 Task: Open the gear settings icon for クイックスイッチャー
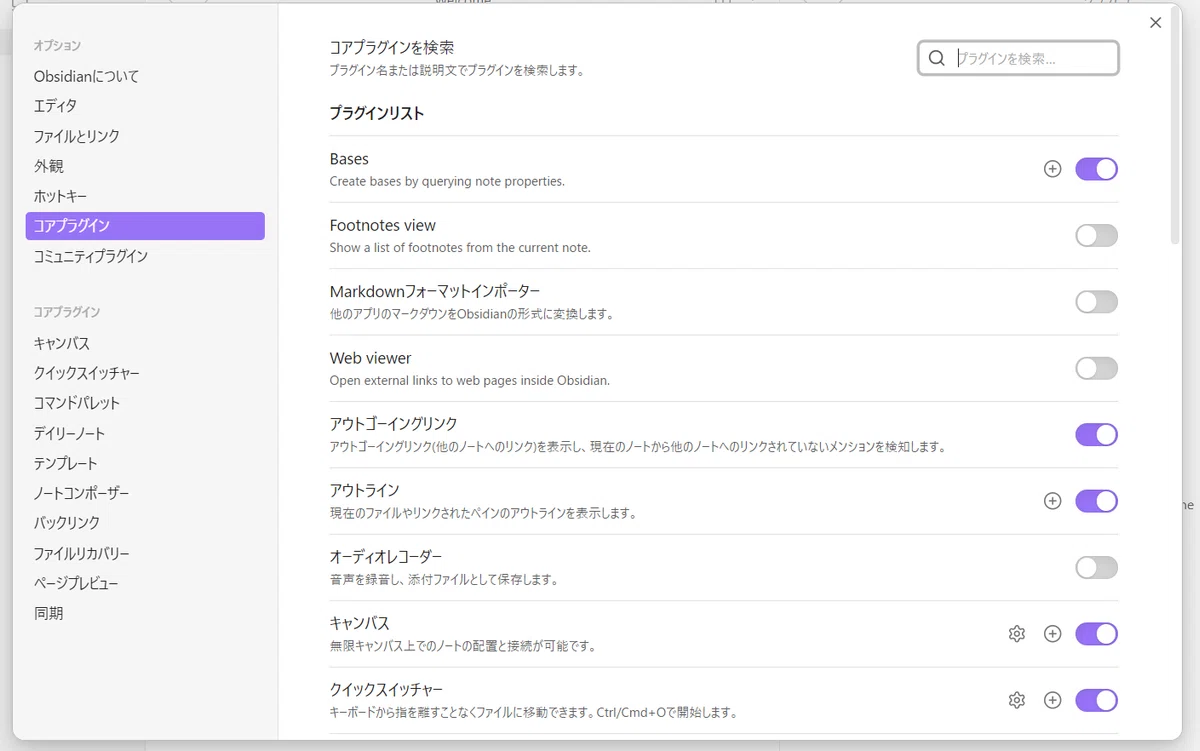1017,700
